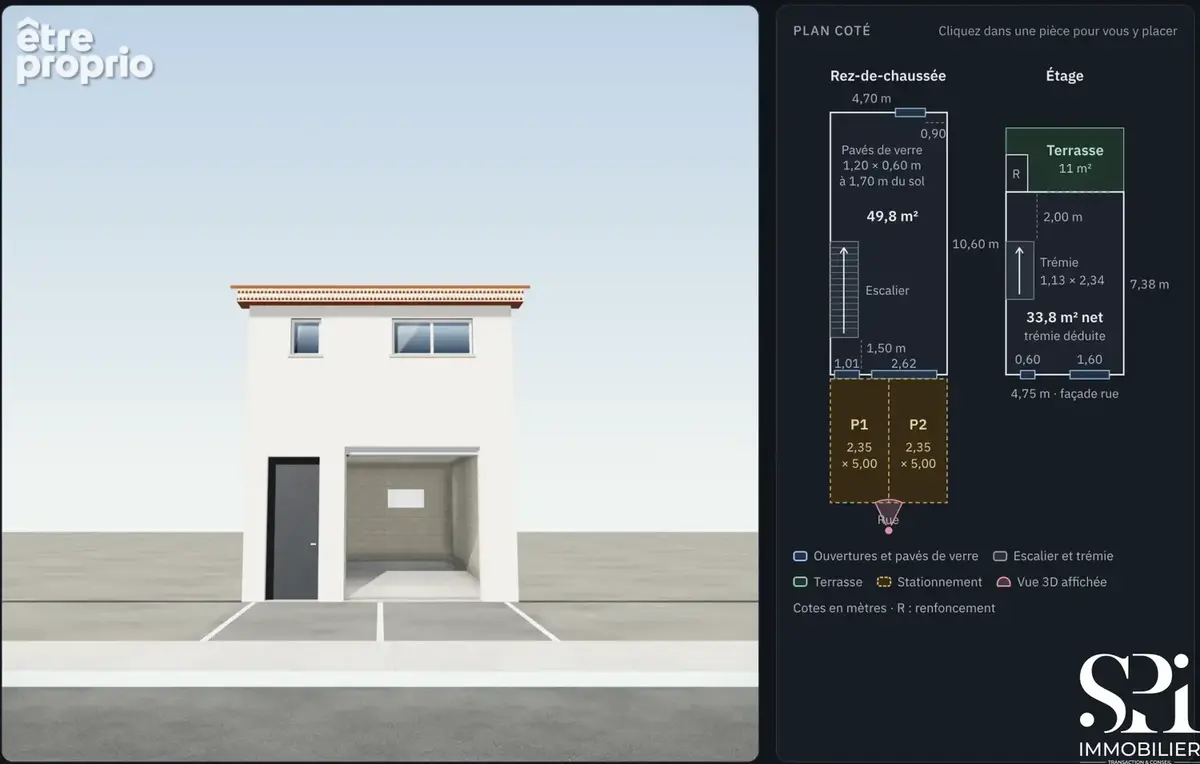
Task: Click the green Terrasse legend swatch
Action: point(800,582)
